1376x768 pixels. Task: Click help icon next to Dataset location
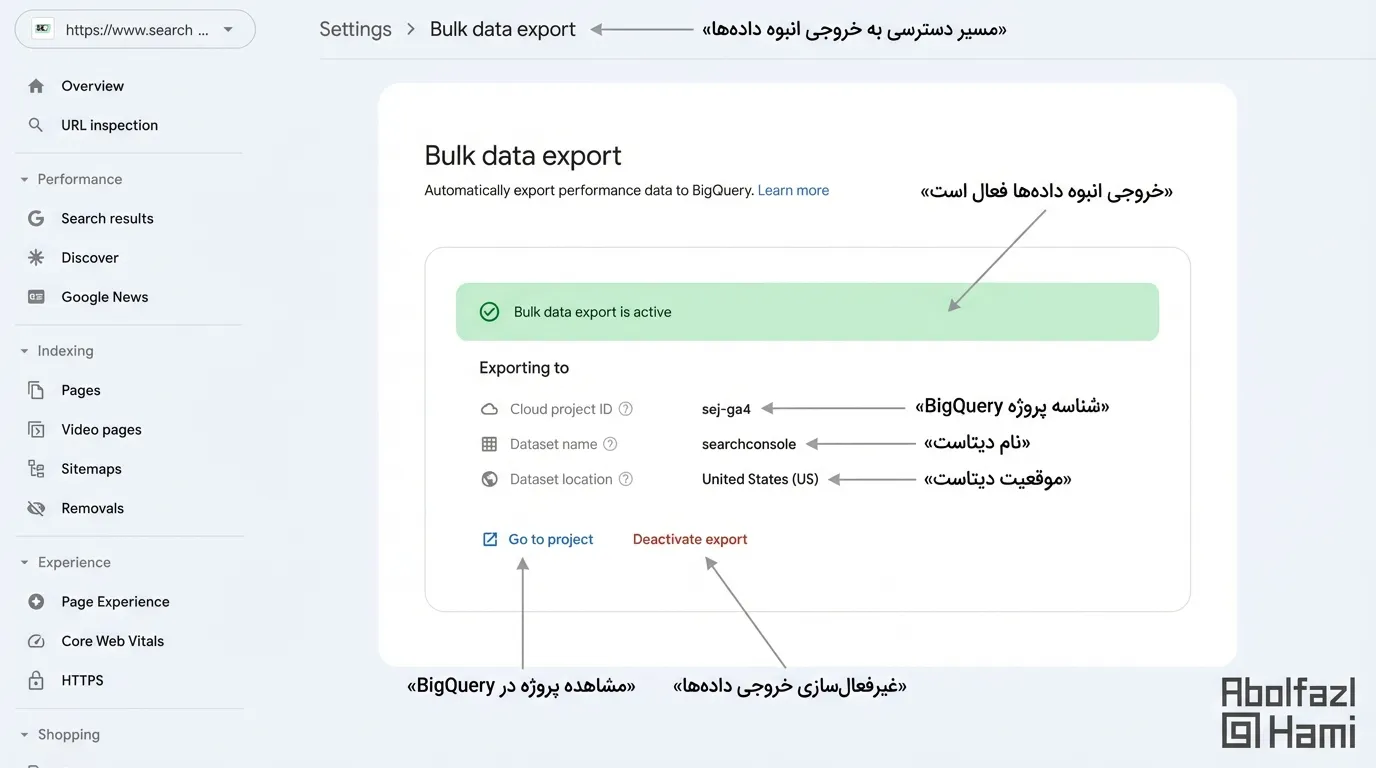[x=626, y=479]
